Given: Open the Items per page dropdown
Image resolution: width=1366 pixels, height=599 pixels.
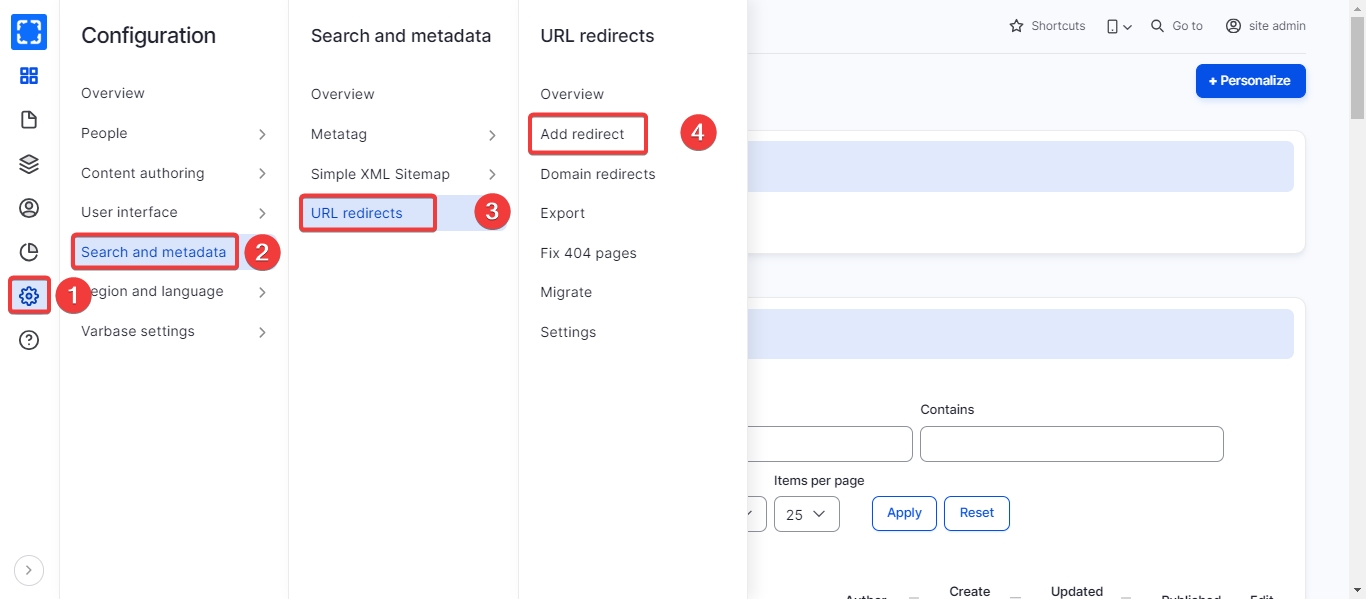Looking at the screenshot, I should (806, 514).
